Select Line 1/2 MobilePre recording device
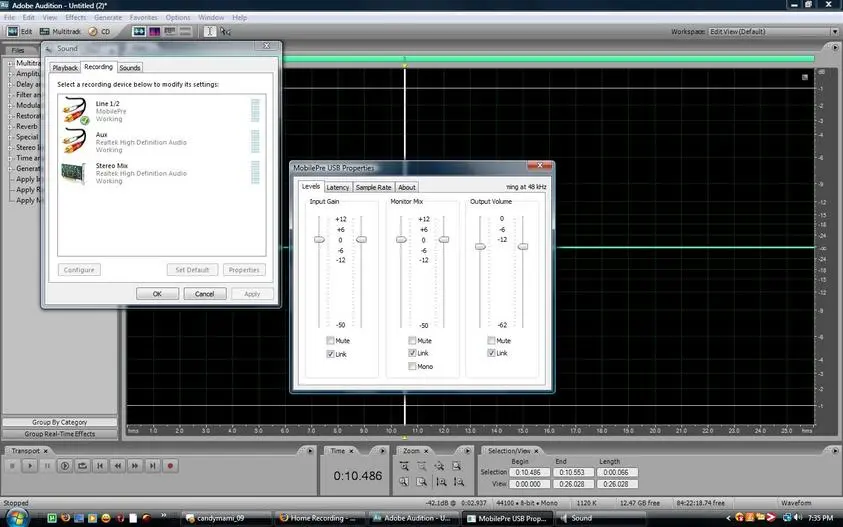 (x=161, y=110)
